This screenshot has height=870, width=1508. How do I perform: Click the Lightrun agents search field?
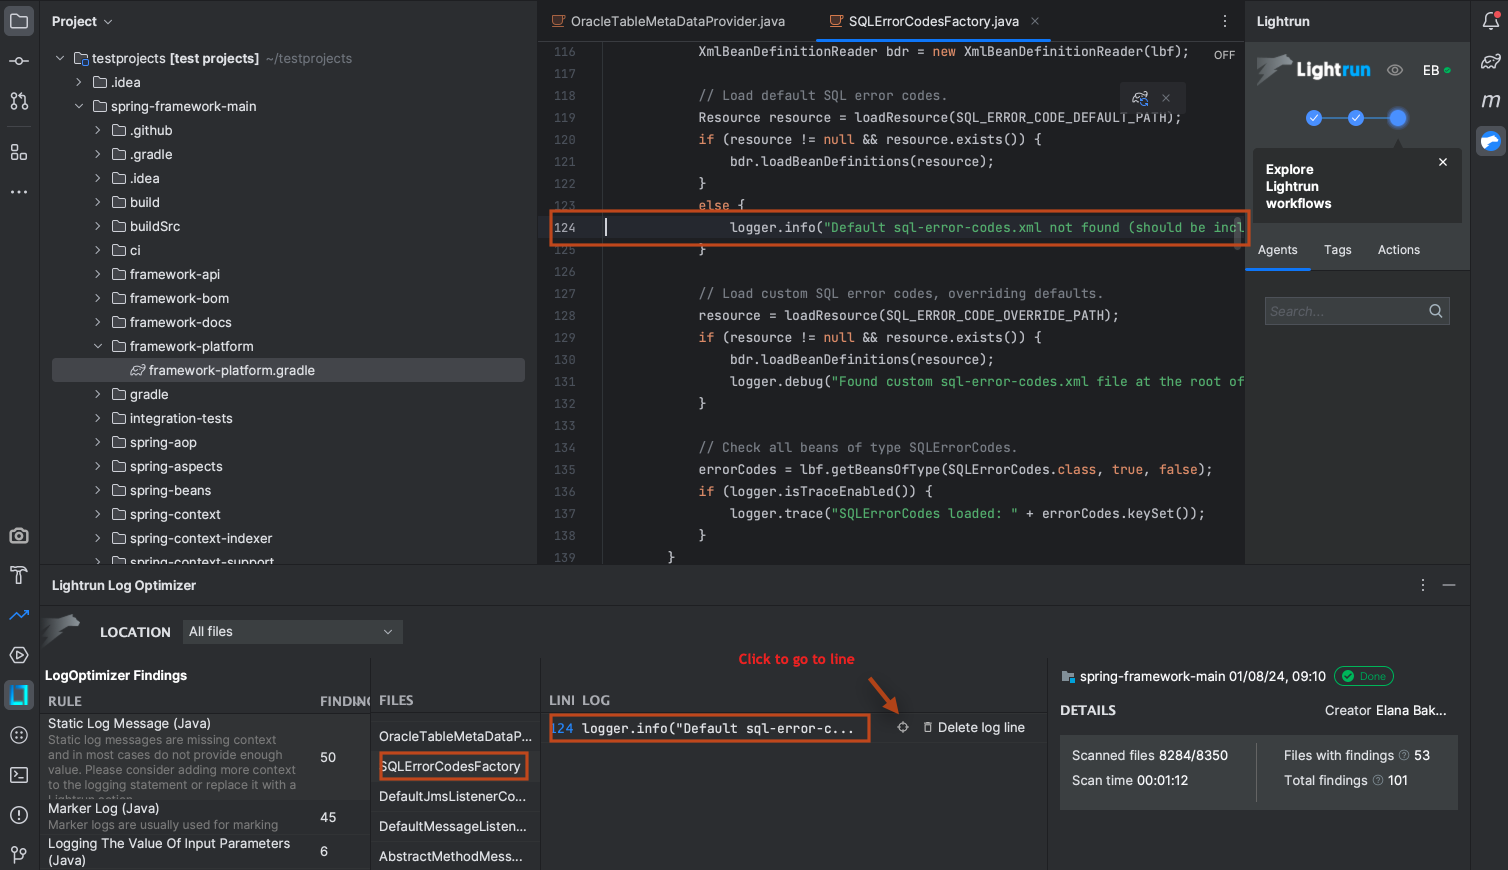pos(1345,311)
